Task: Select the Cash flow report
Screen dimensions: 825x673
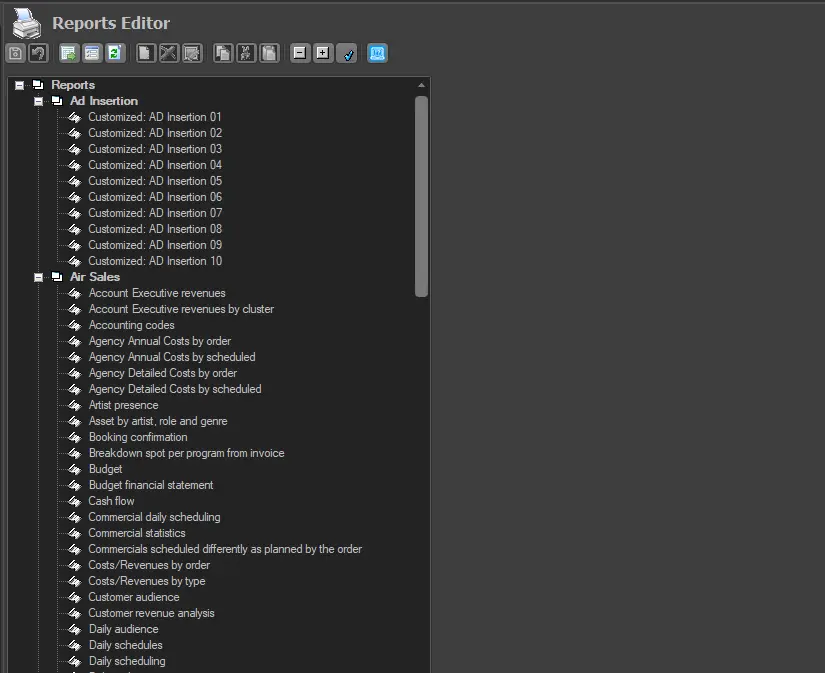Action: click(x=111, y=501)
